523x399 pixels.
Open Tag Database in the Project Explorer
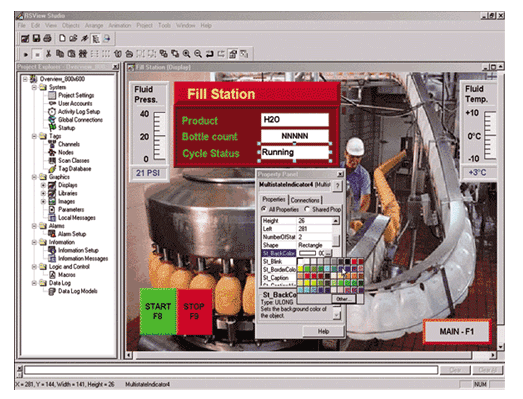[x=74, y=169]
